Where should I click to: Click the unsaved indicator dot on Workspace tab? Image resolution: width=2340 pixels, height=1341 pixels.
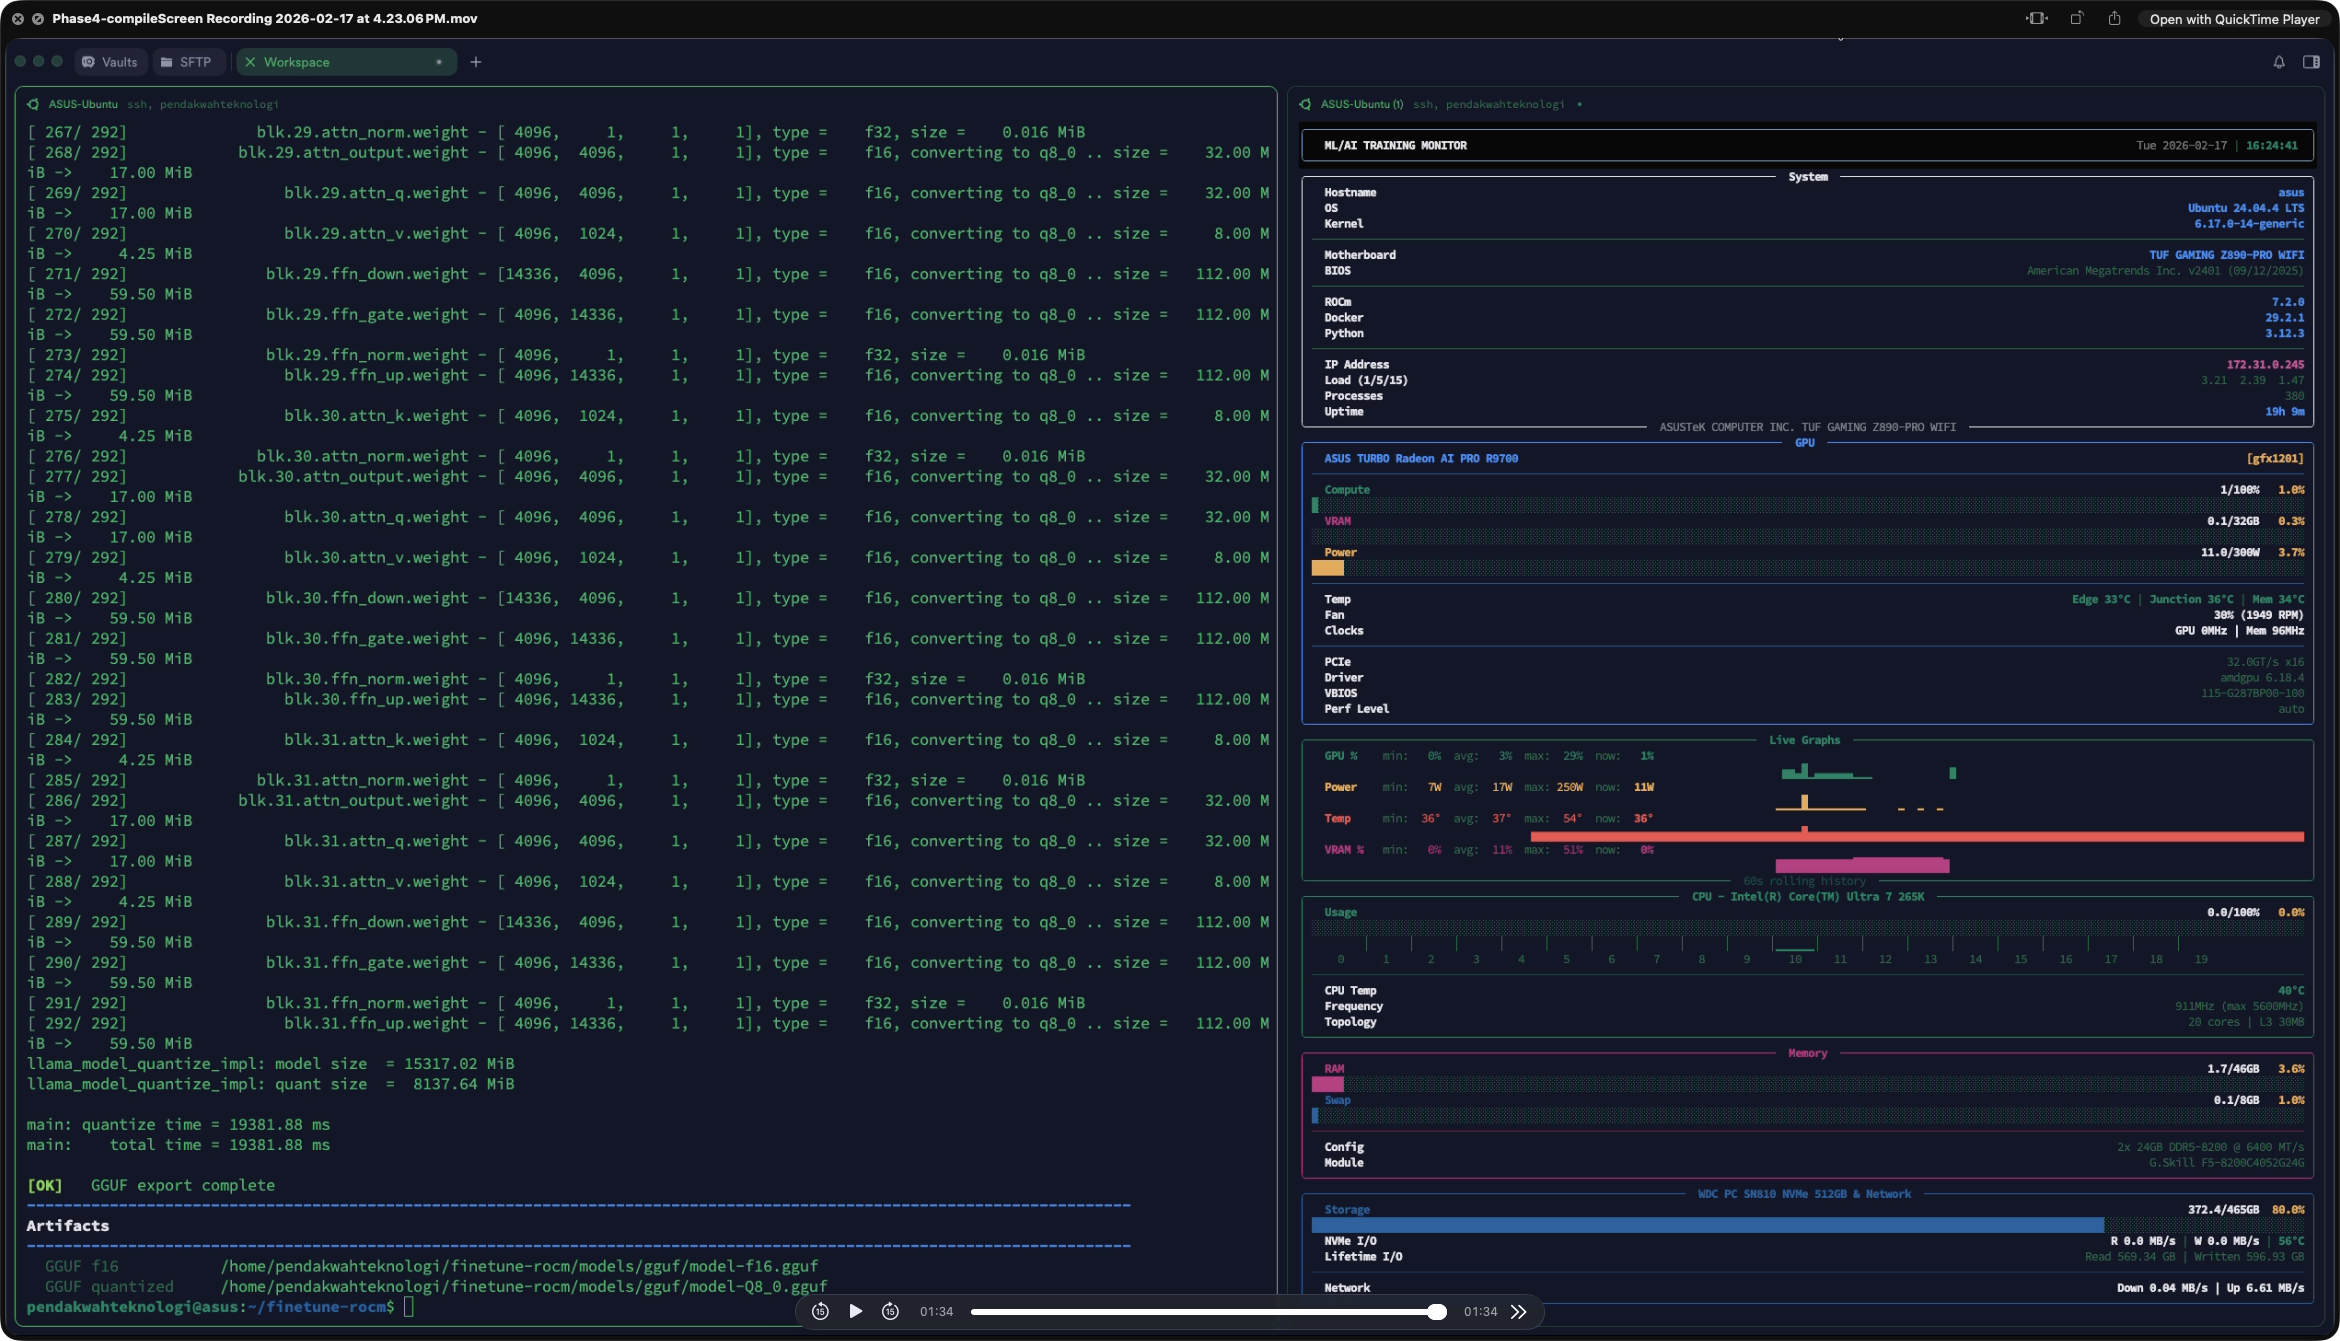439,62
